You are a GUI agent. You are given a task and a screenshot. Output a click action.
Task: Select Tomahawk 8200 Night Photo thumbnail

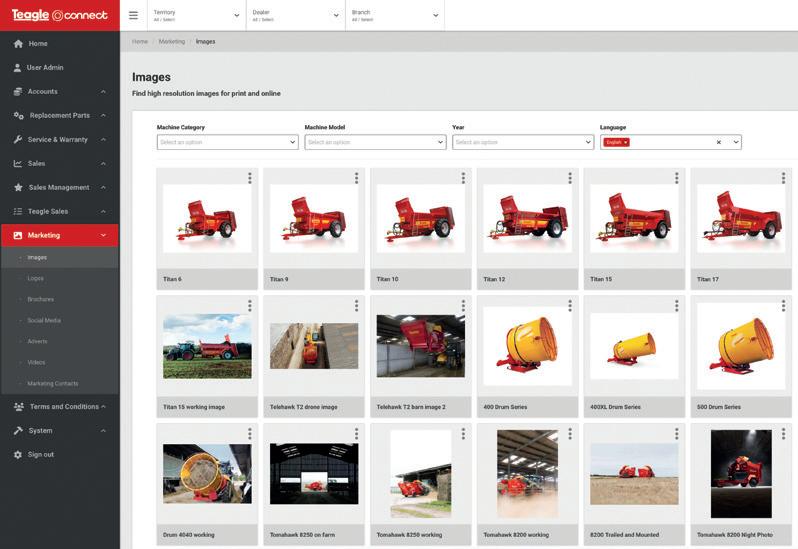[x=741, y=474]
